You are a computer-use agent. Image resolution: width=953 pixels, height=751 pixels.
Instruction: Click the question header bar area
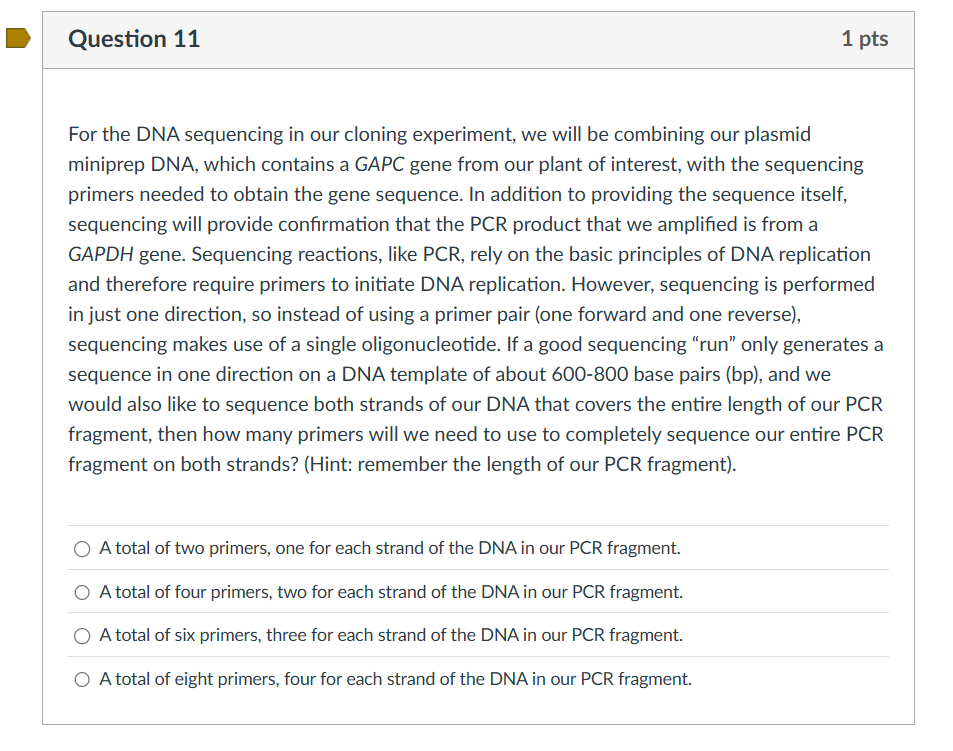click(x=475, y=39)
